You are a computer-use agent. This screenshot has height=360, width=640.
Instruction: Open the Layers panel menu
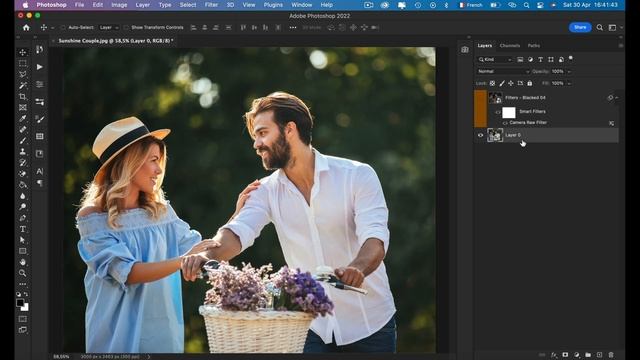click(620, 46)
